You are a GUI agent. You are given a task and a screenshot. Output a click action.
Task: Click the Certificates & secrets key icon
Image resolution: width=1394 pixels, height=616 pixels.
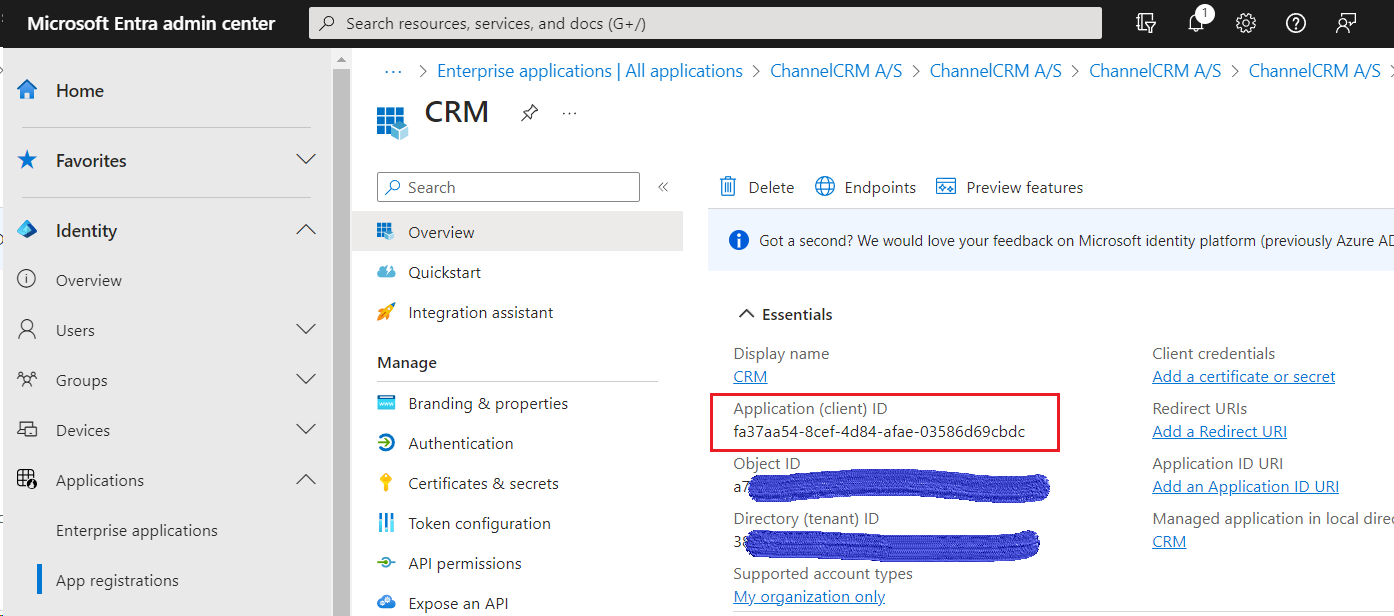click(x=386, y=483)
